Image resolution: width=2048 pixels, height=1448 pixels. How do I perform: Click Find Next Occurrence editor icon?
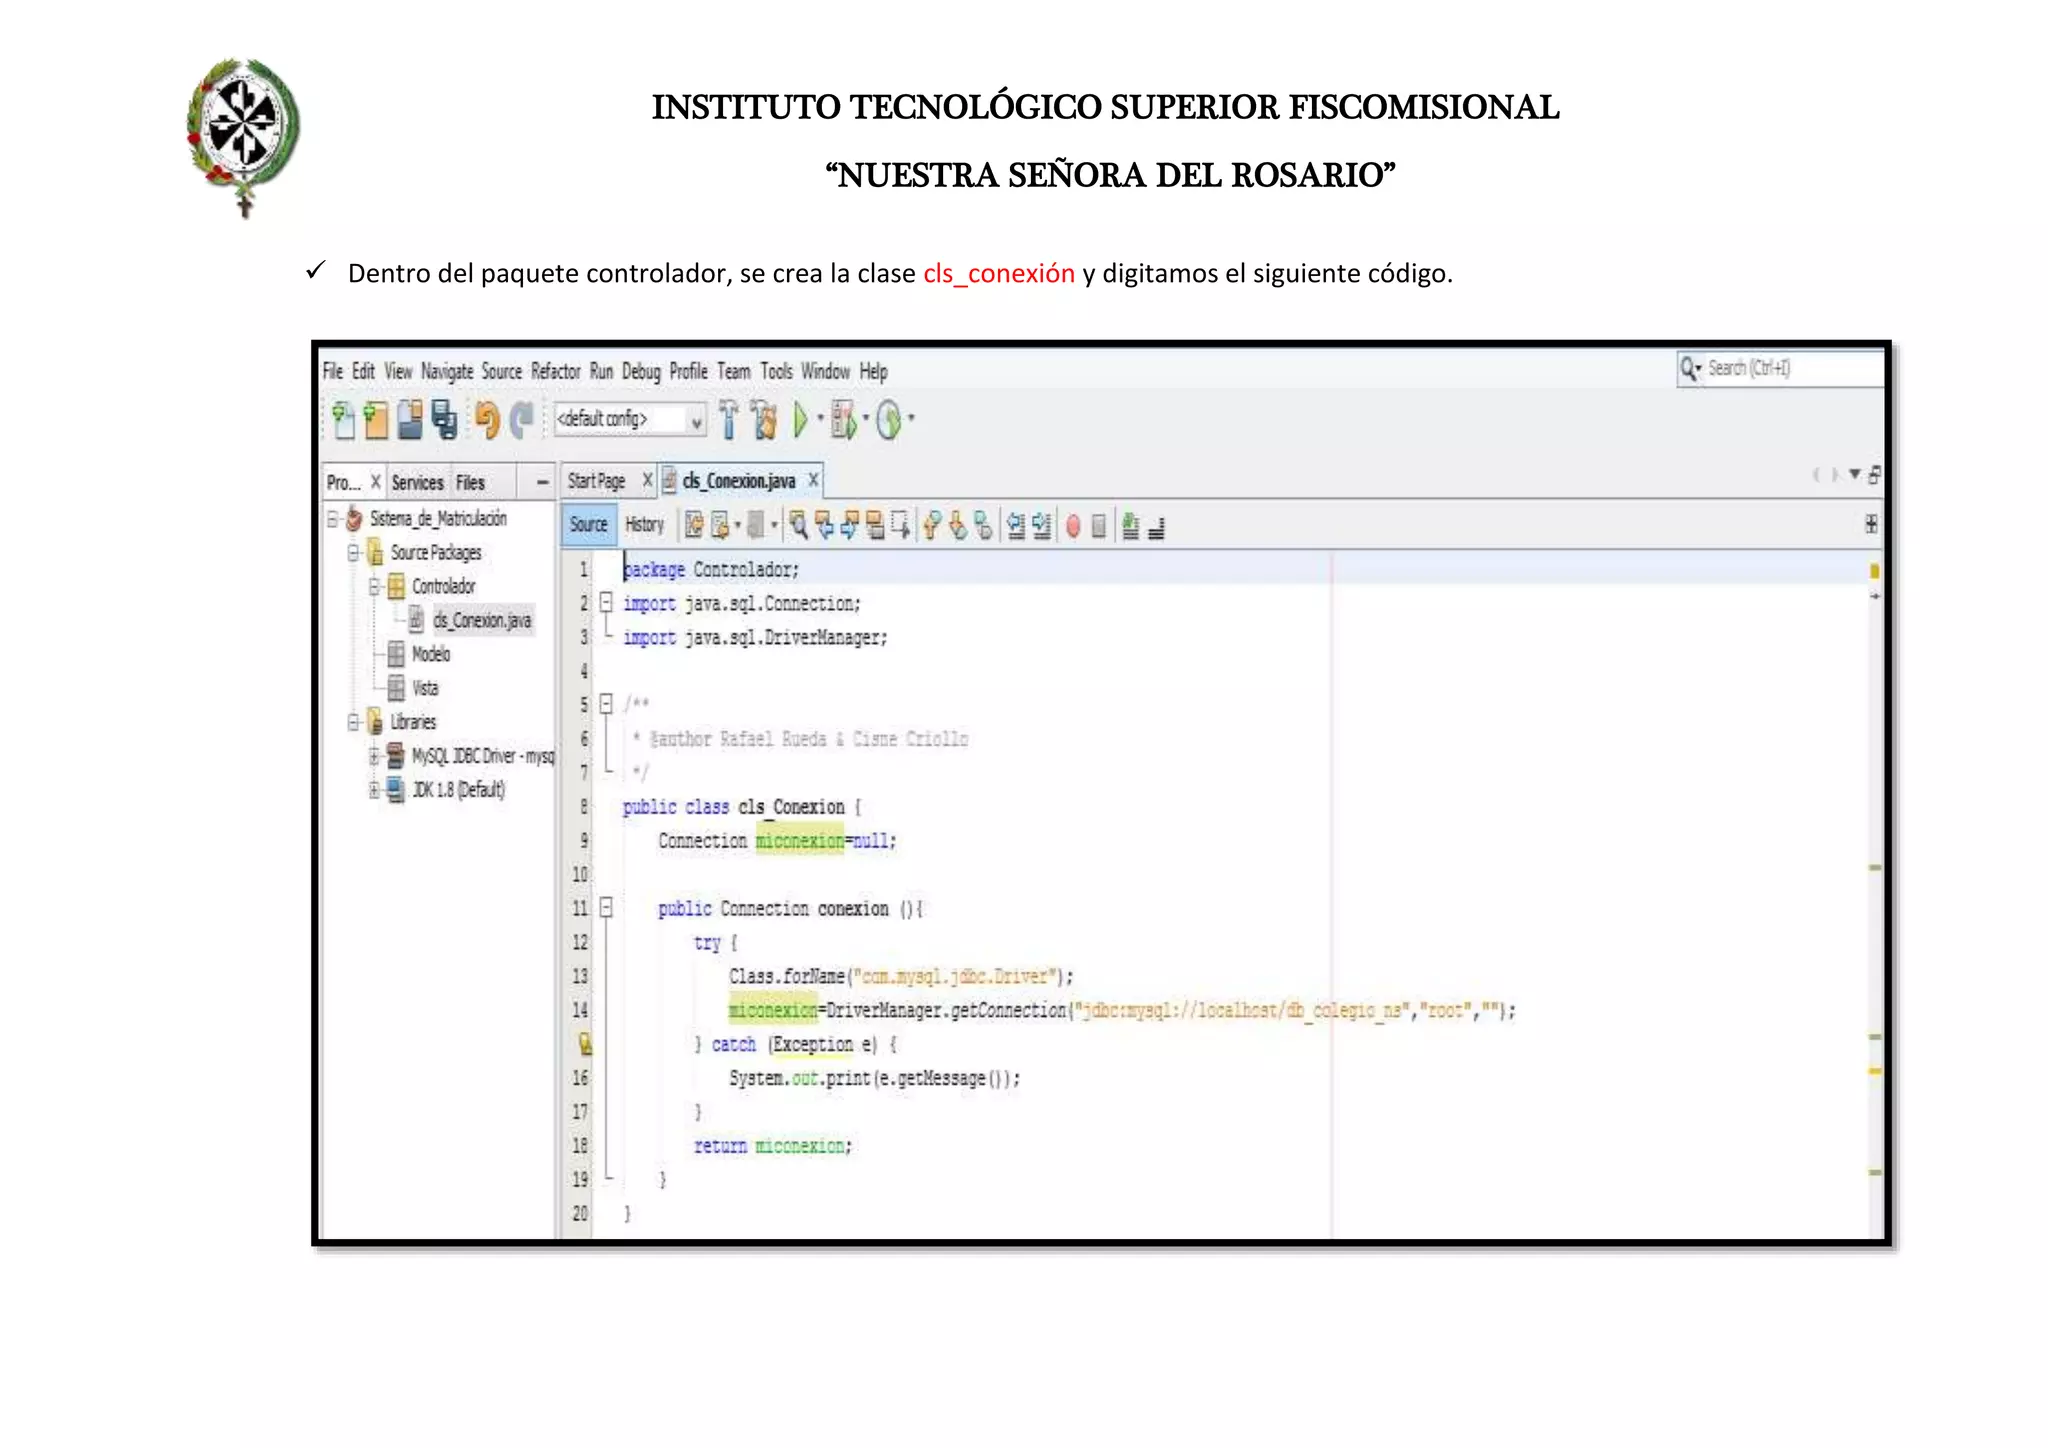click(849, 525)
